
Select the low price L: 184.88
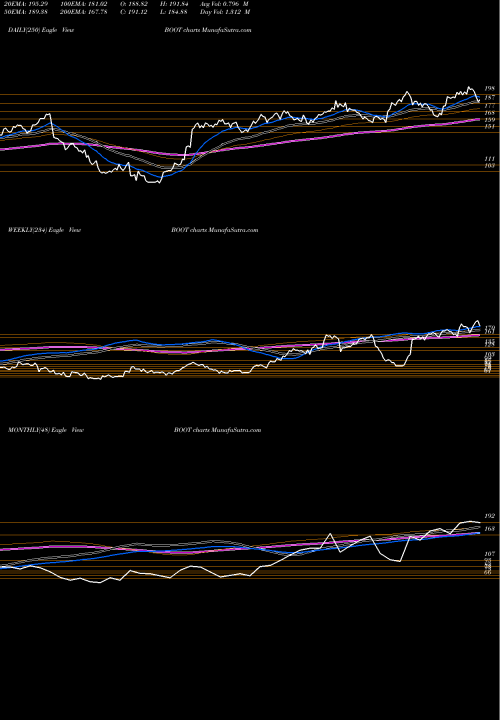pos(175,12)
